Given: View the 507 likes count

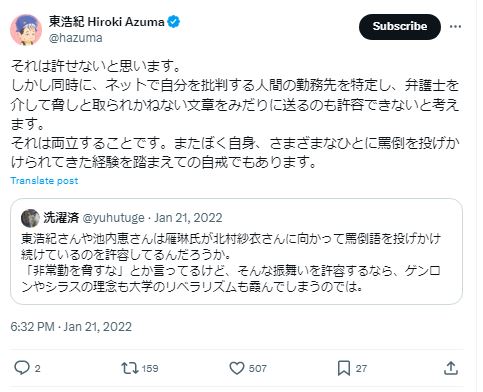Looking at the screenshot, I should [258, 368].
